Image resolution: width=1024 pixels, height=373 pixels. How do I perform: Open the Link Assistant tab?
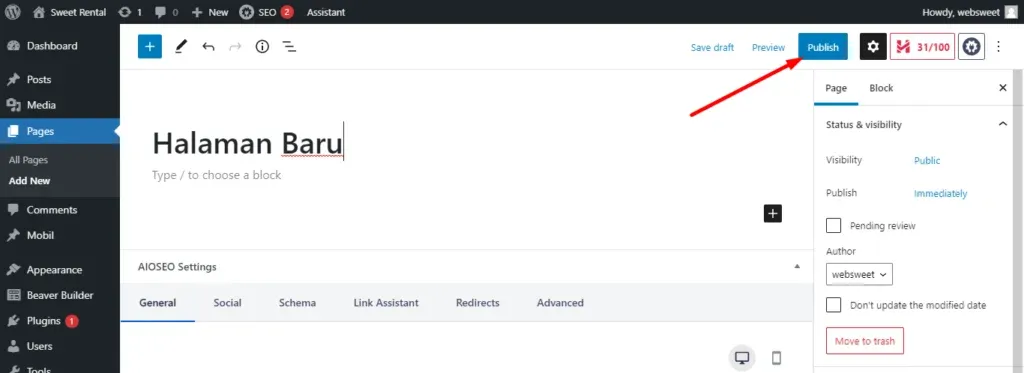tap(386, 302)
